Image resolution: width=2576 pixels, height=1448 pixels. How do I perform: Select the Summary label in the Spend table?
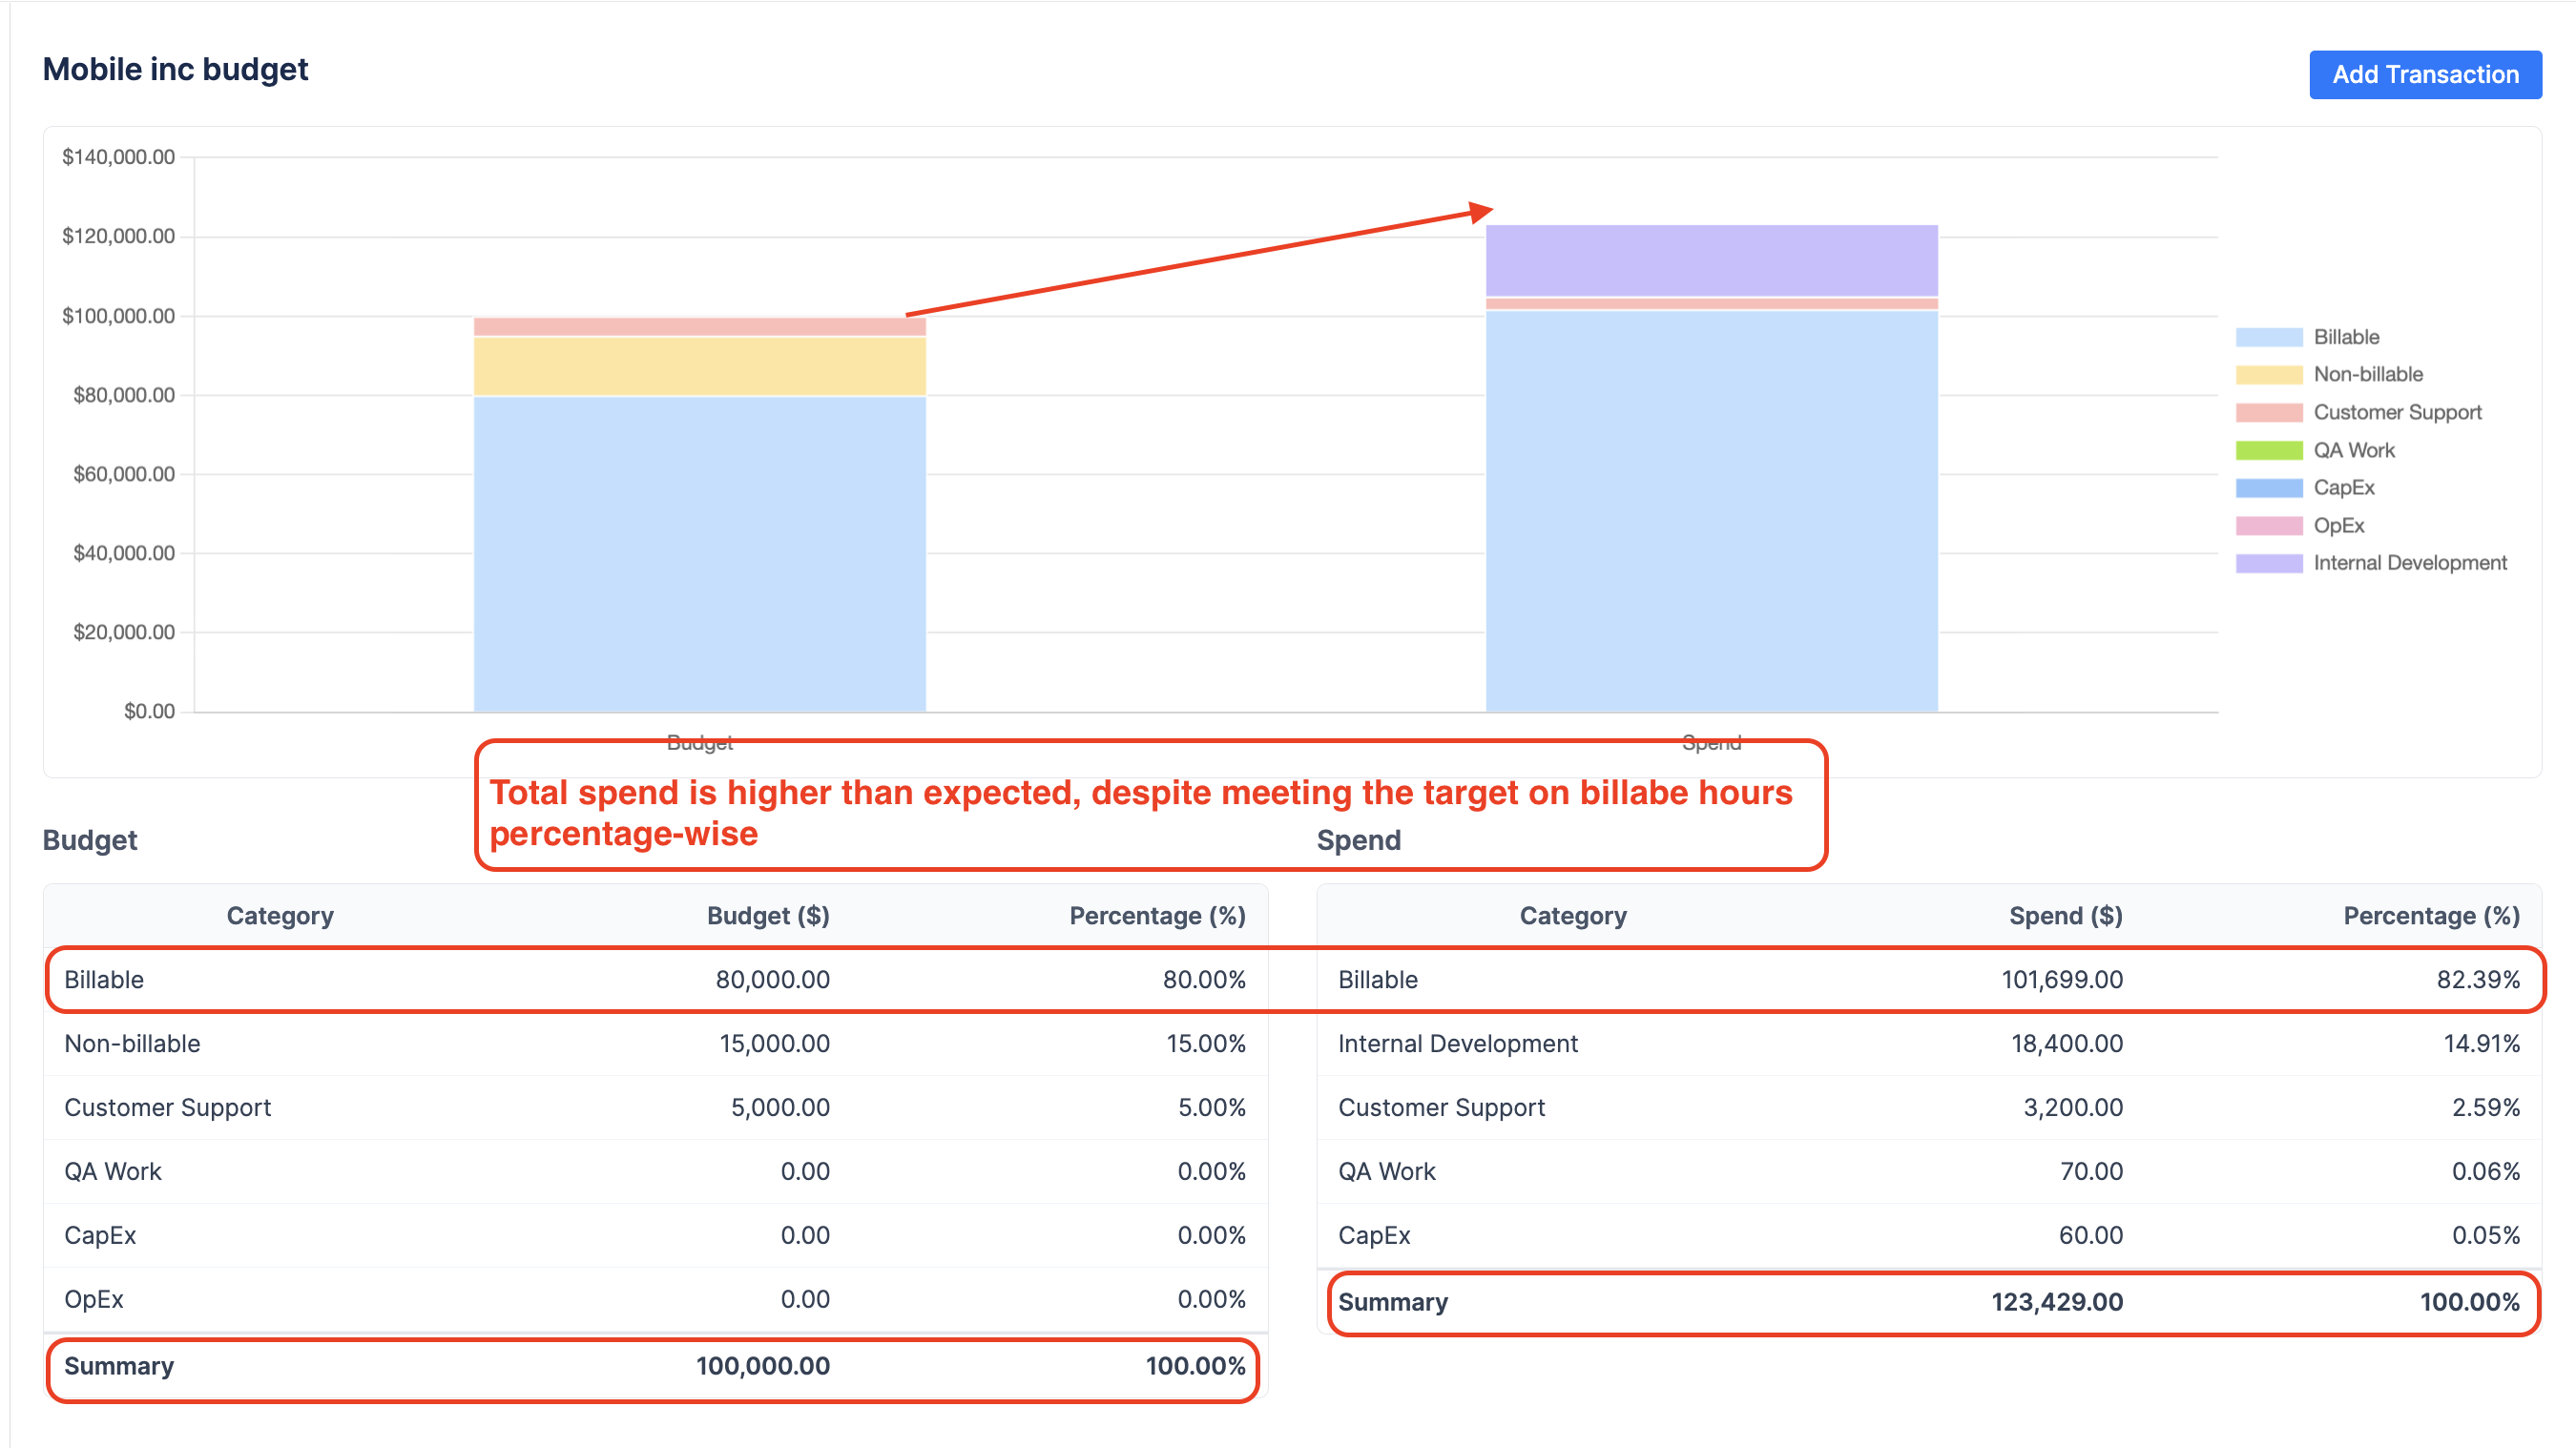(x=1393, y=1303)
